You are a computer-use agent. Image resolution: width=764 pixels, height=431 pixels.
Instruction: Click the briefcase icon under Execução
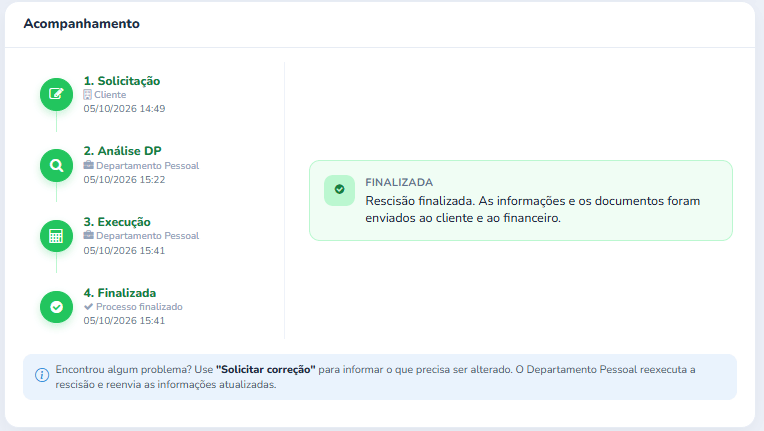pos(88,235)
